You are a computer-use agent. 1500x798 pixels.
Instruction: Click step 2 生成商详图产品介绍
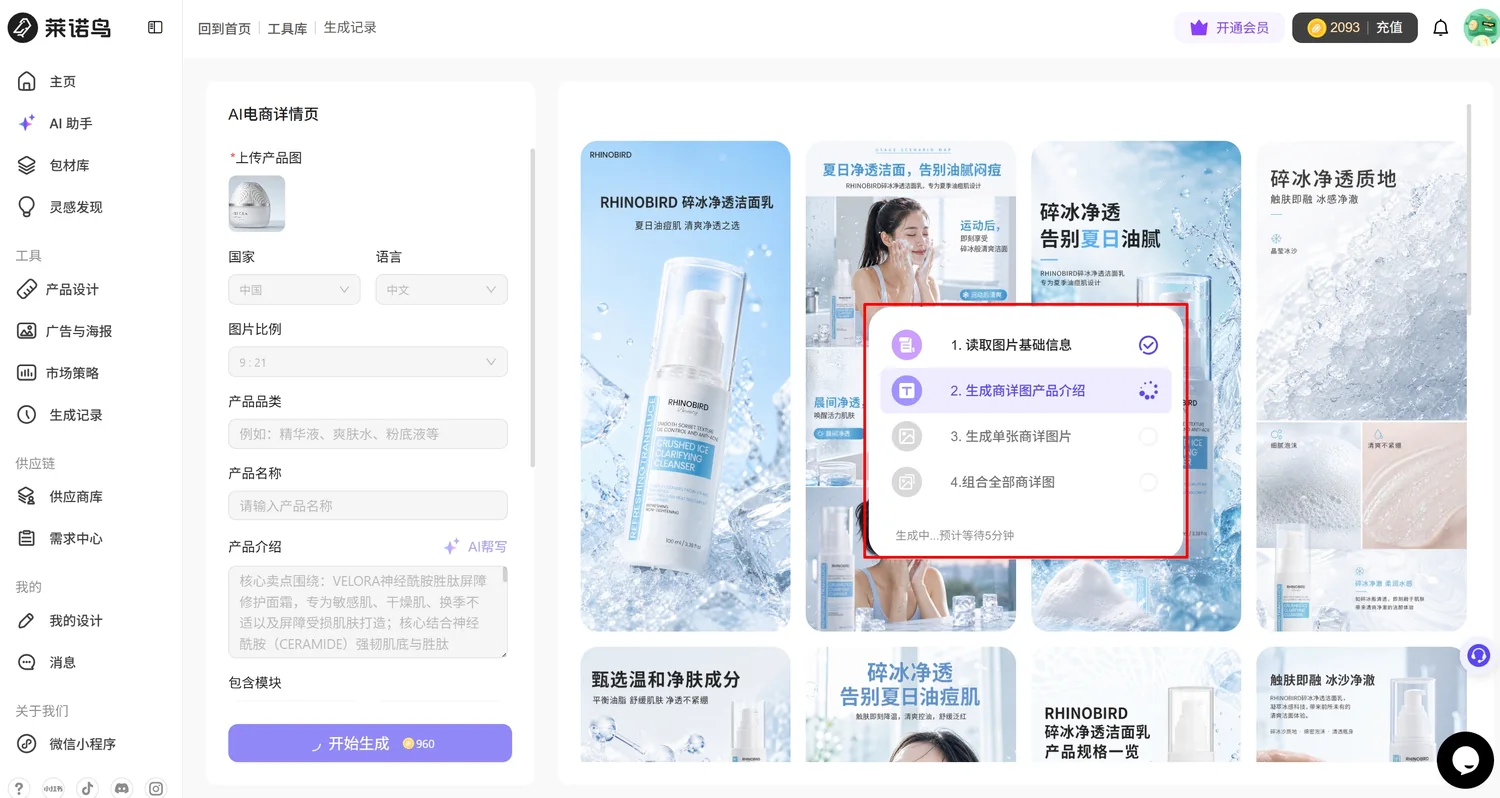click(x=1025, y=391)
